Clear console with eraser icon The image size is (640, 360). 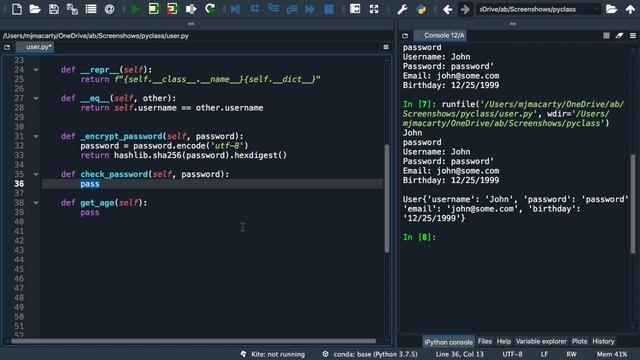[619, 36]
